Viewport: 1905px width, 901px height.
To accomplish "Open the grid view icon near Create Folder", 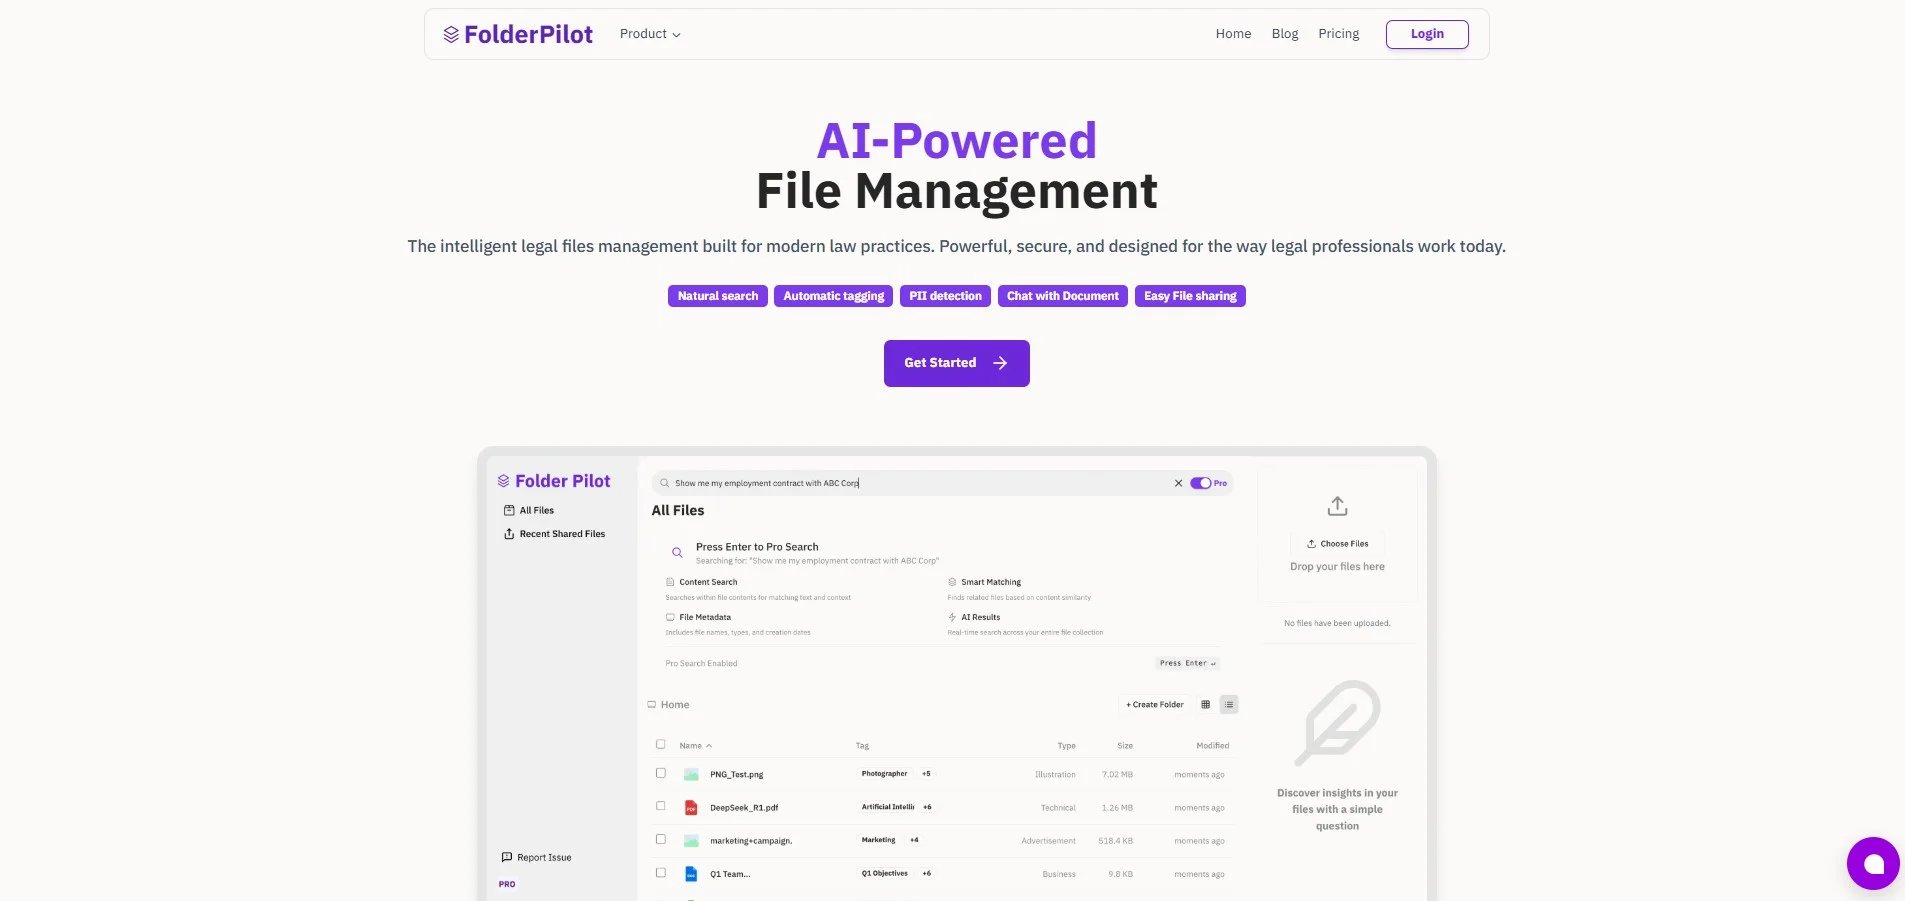I will (x=1206, y=704).
